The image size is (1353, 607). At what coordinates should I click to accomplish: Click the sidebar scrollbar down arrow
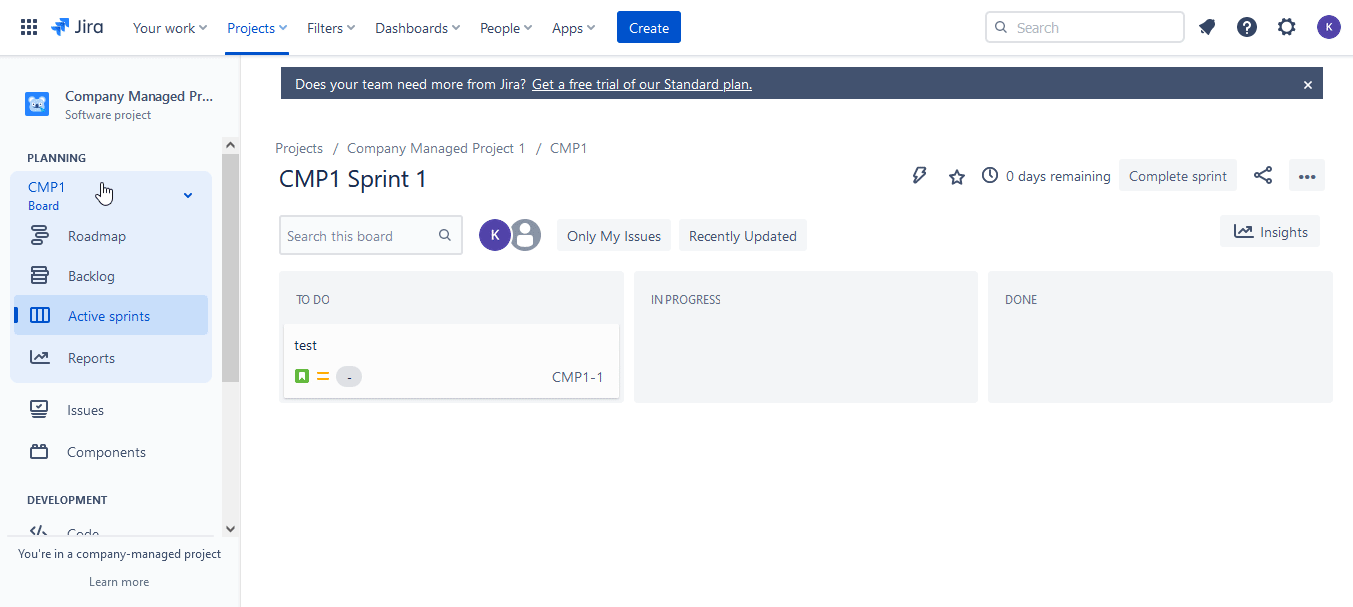230,529
